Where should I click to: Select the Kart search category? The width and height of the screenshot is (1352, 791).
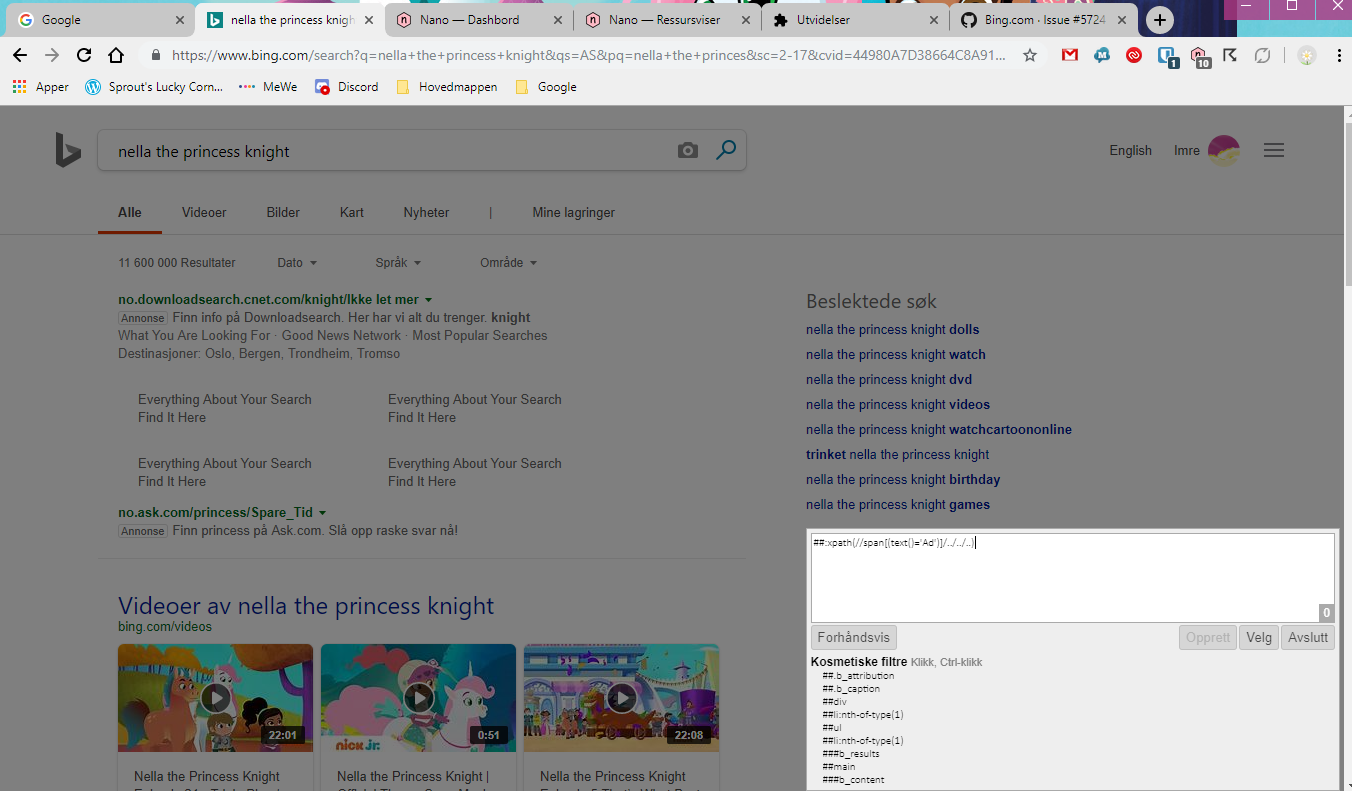(352, 212)
